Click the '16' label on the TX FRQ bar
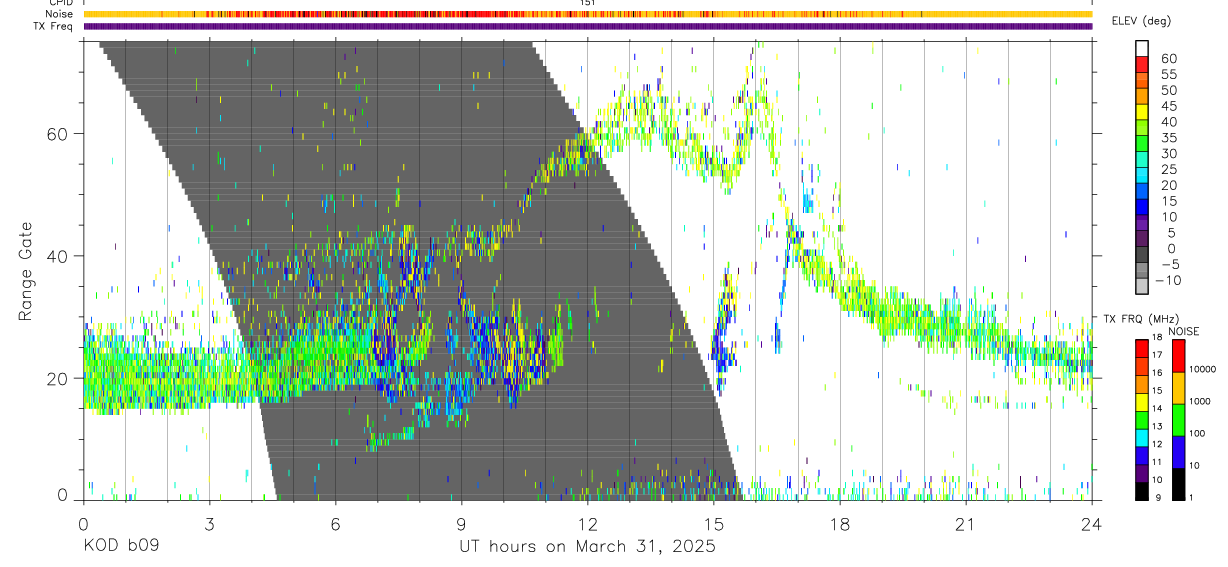 click(x=1158, y=373)
